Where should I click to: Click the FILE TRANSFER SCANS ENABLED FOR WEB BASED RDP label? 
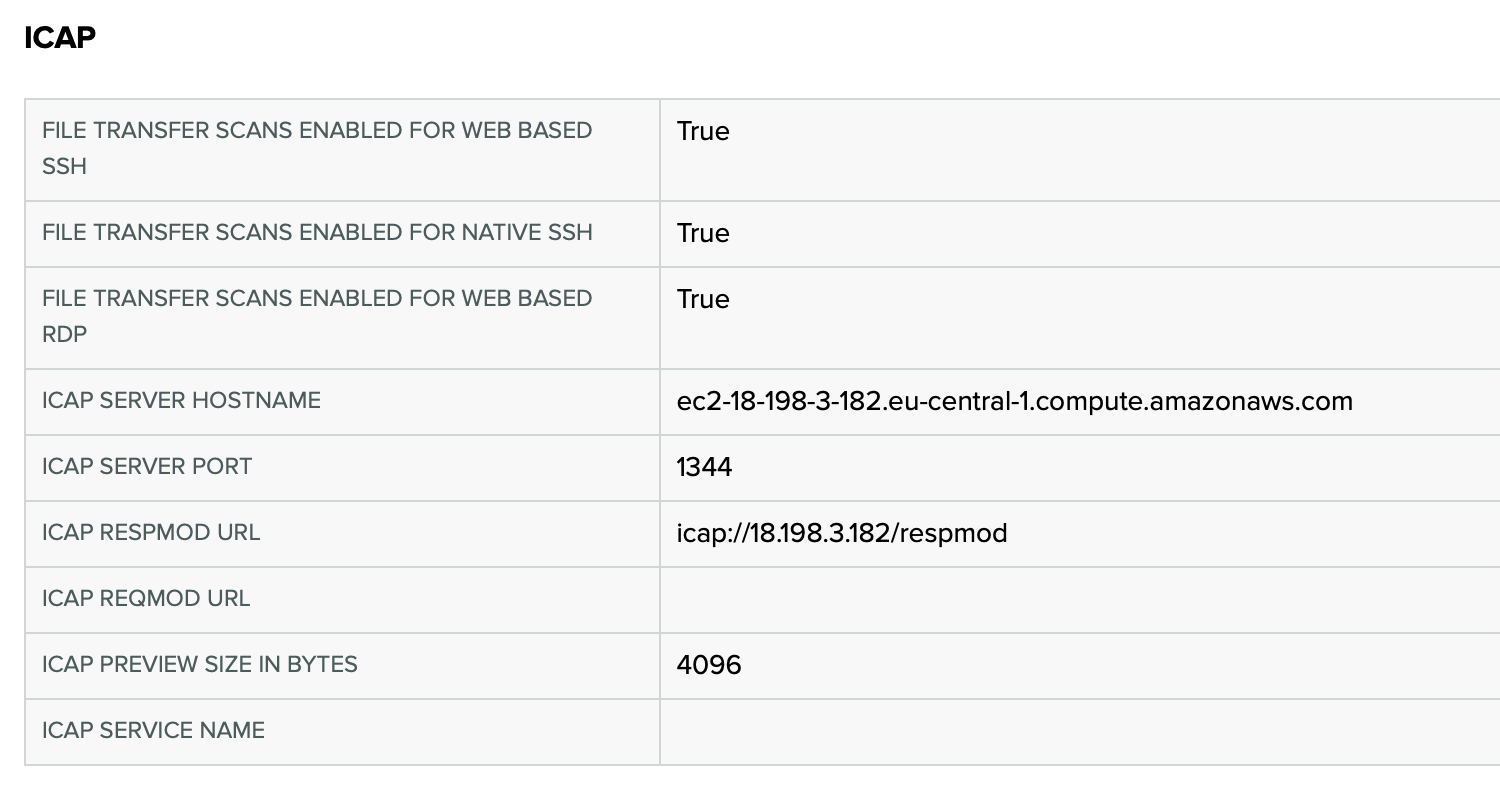[x=317, y=316]
